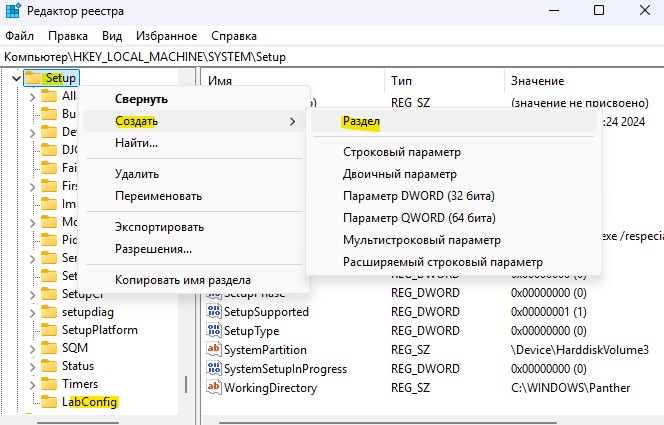Click the SystemPartition string value icon
664x425 pixels.
pos(213,349)
